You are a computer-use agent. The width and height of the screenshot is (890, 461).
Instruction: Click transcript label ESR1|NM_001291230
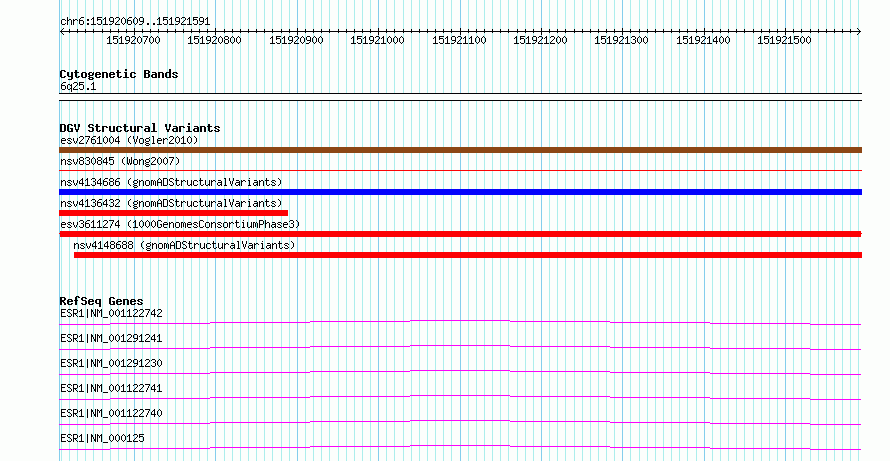(111, 363)
